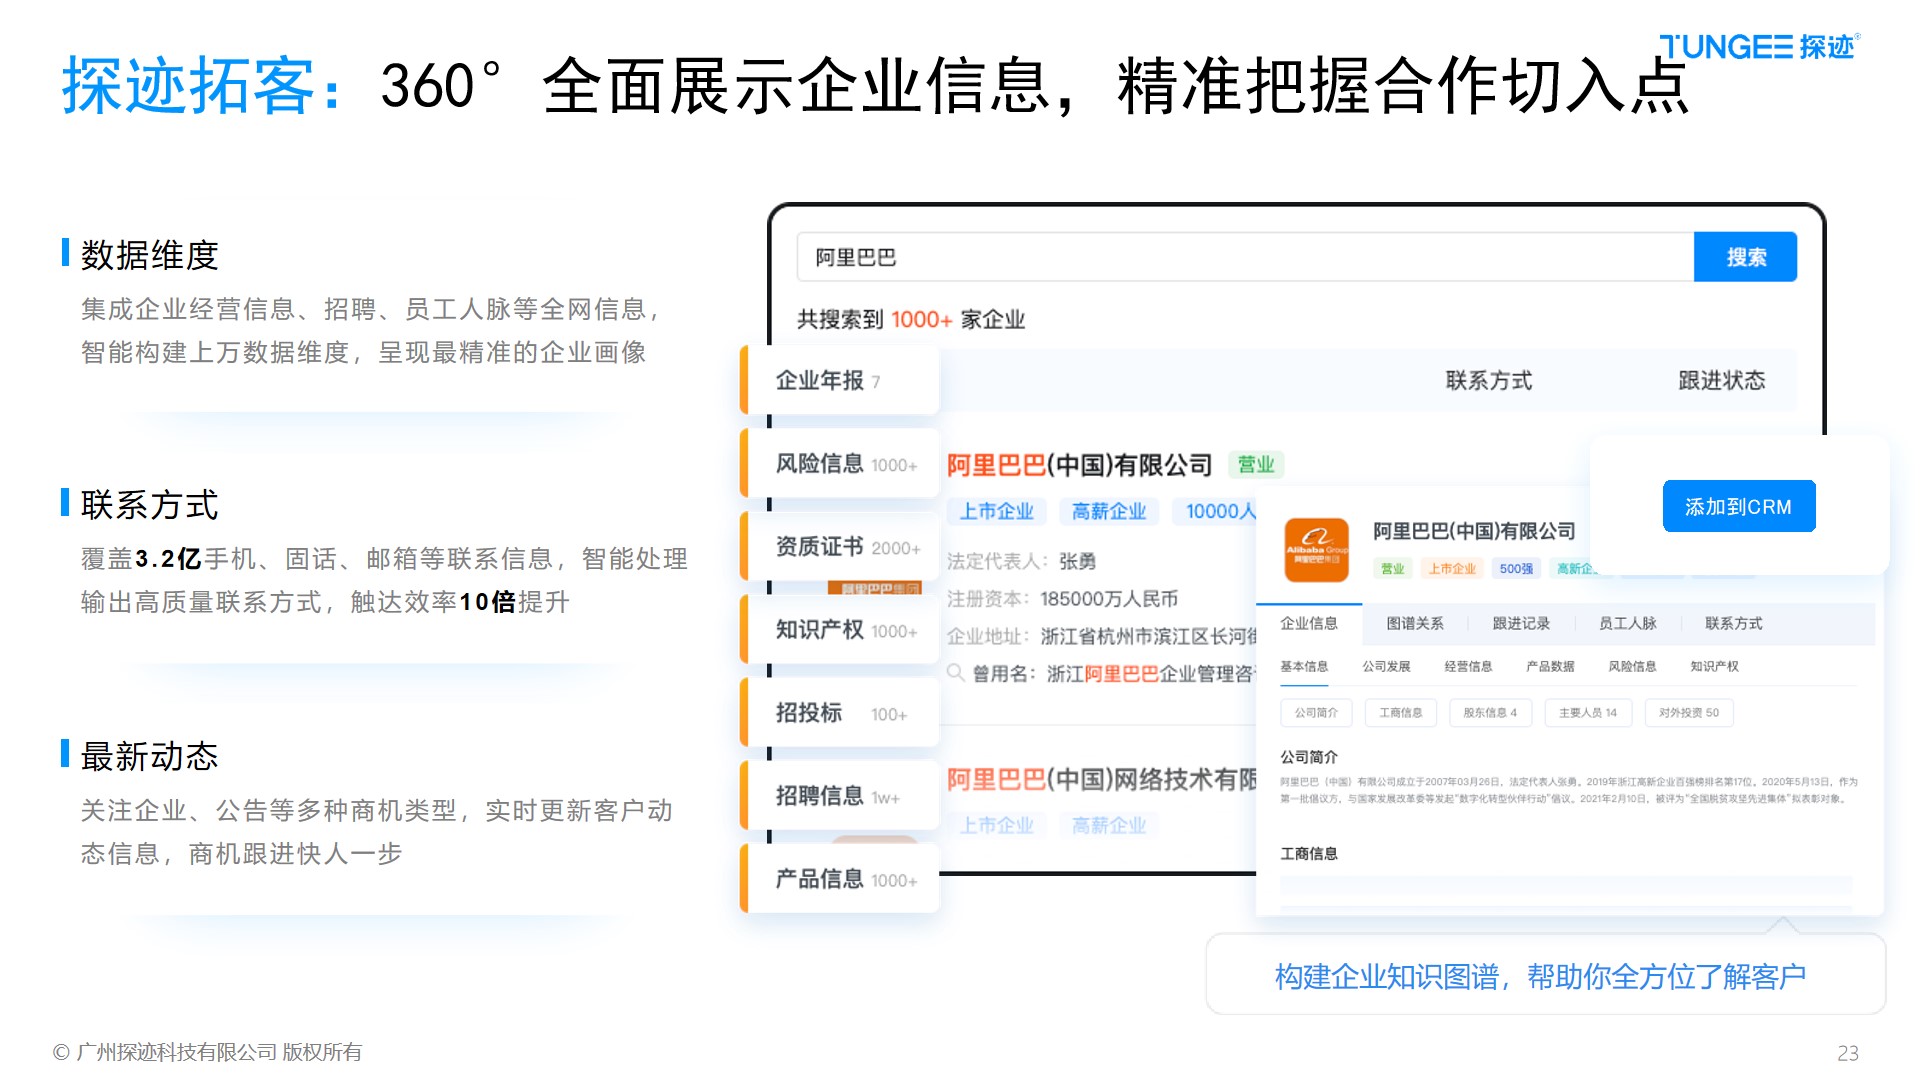The image size is (1920, 1080).
Task: Switch to the 员工人脉 tab
Action: (1627, 623)
